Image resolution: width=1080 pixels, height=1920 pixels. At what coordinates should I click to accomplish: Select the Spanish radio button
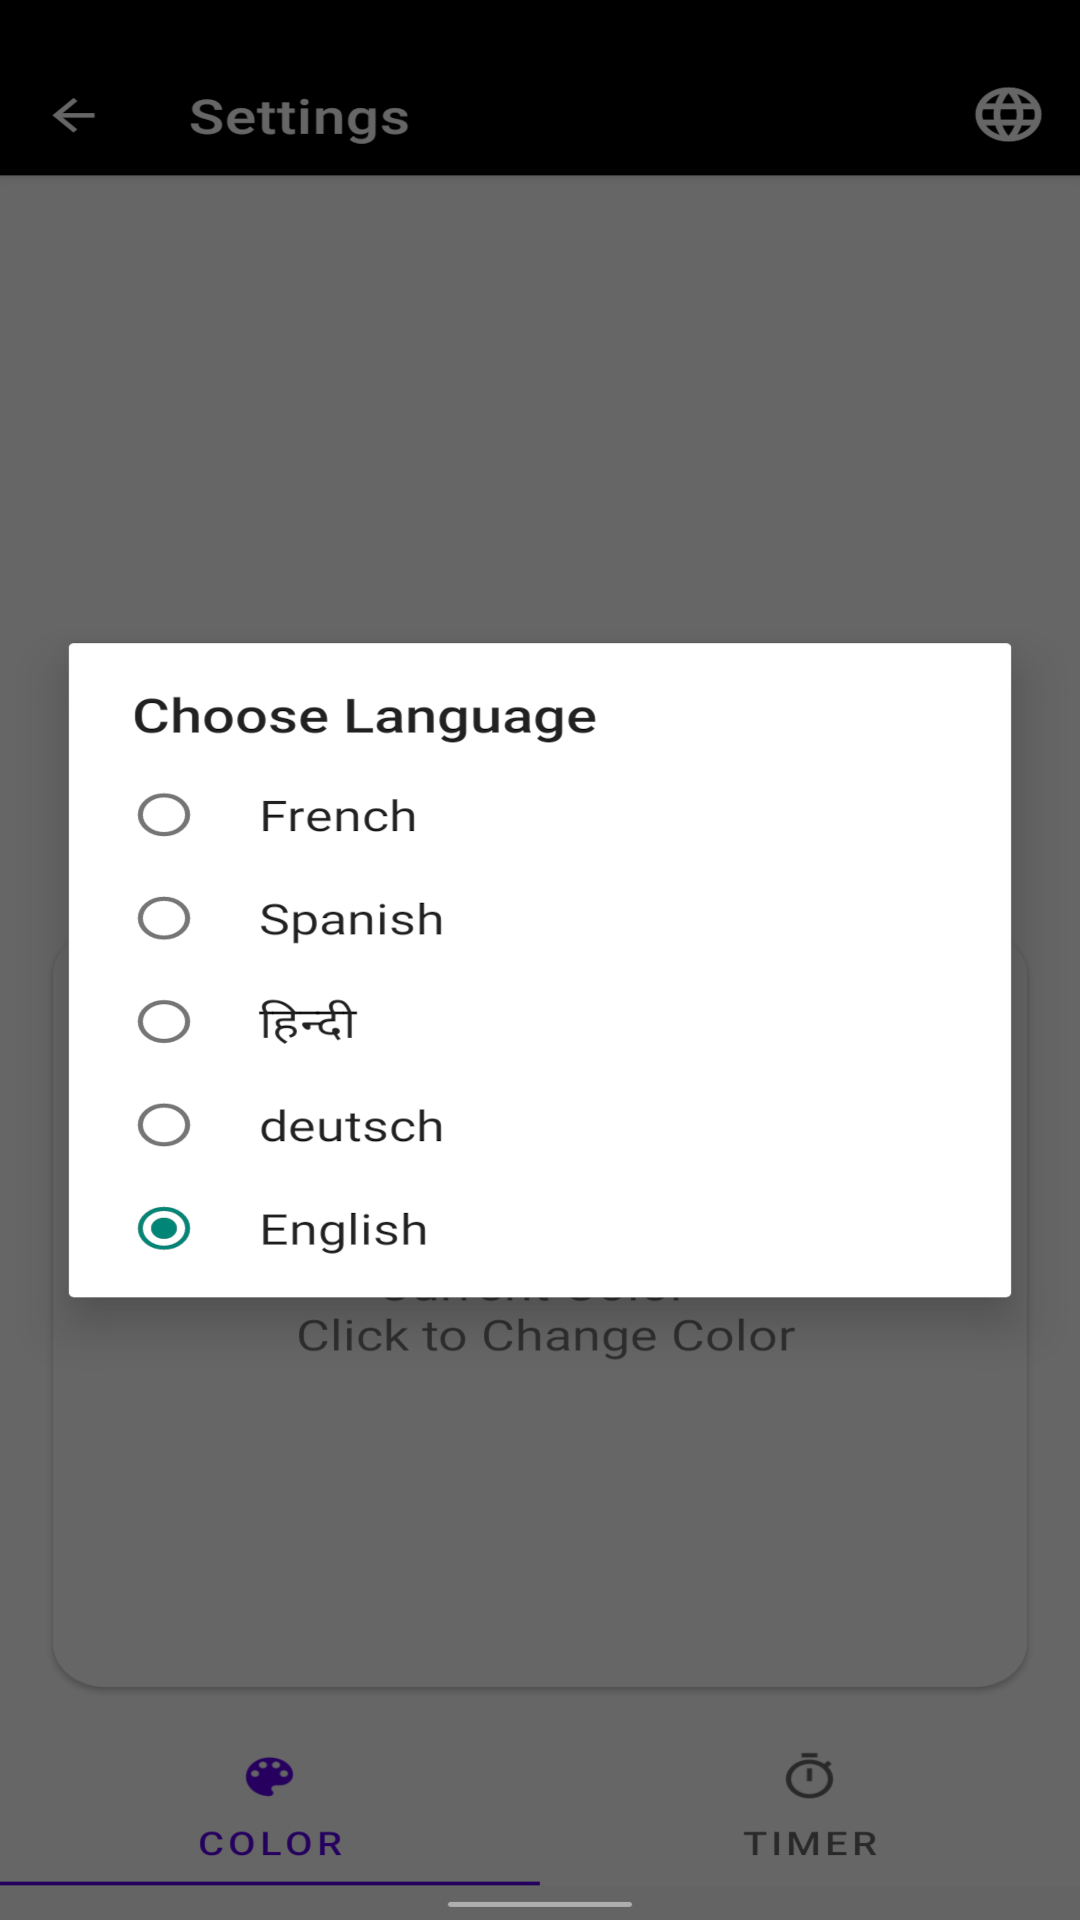[x=164, y=918]
